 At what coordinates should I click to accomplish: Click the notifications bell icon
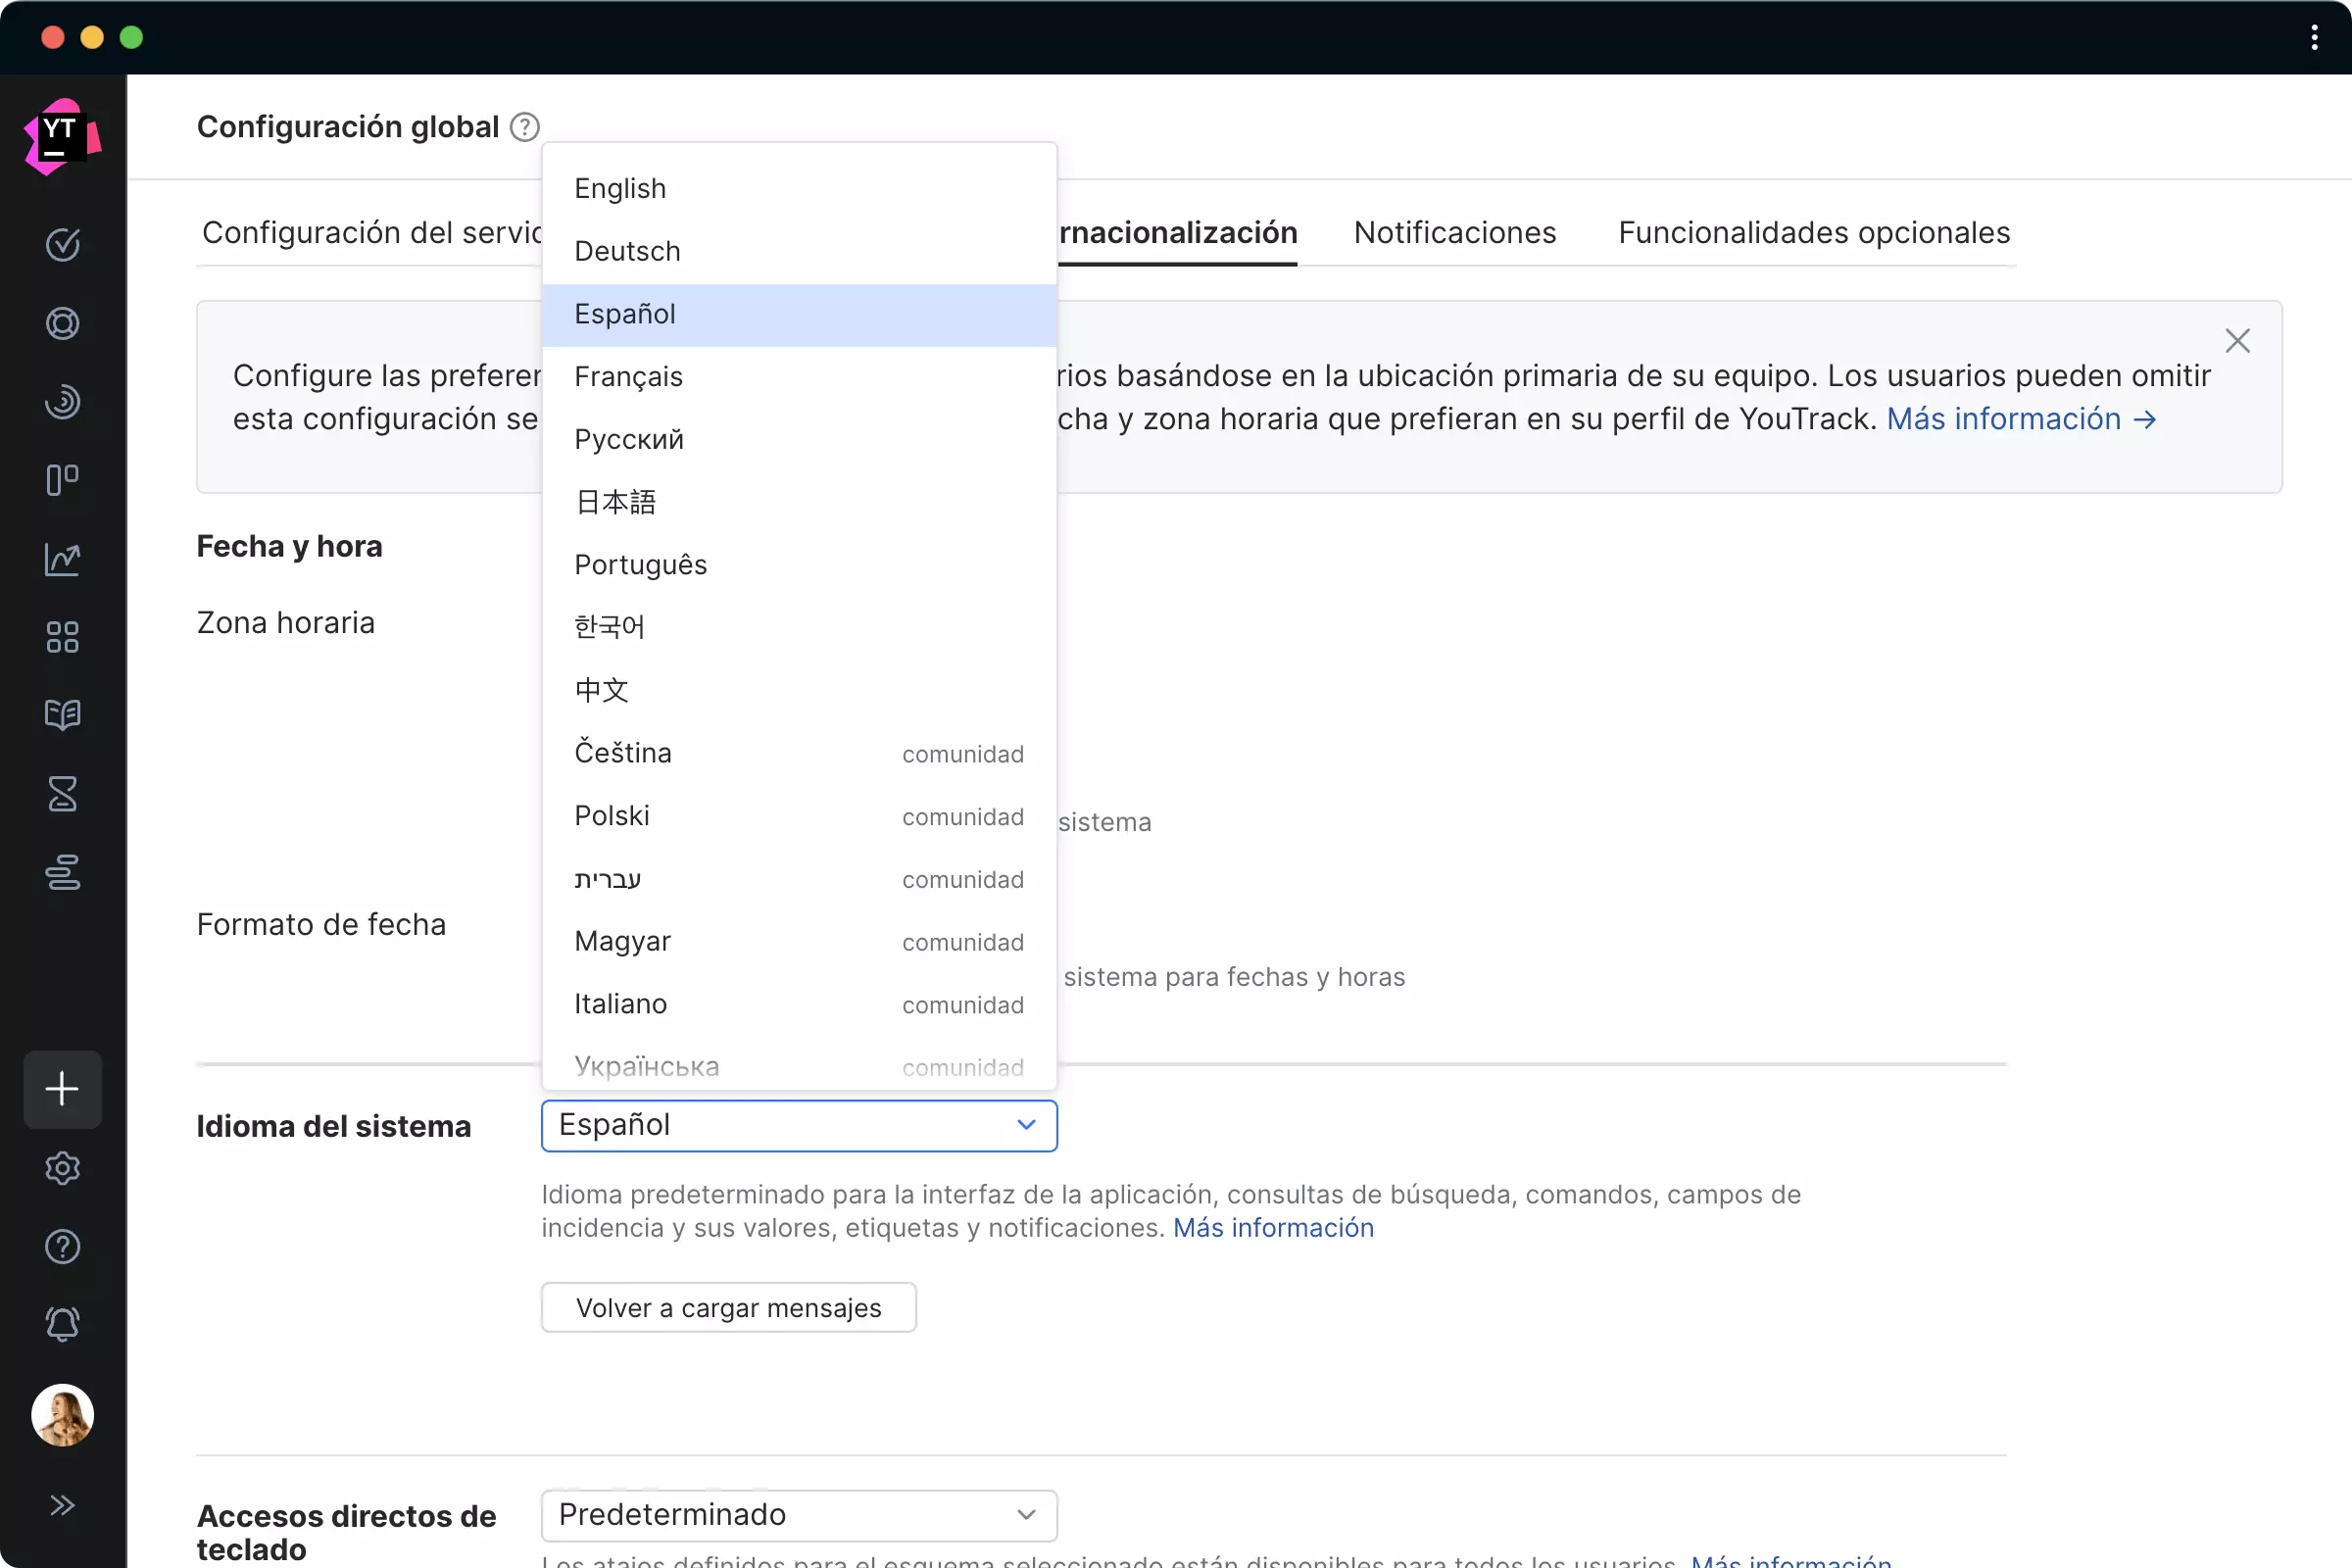point(62,1324)
